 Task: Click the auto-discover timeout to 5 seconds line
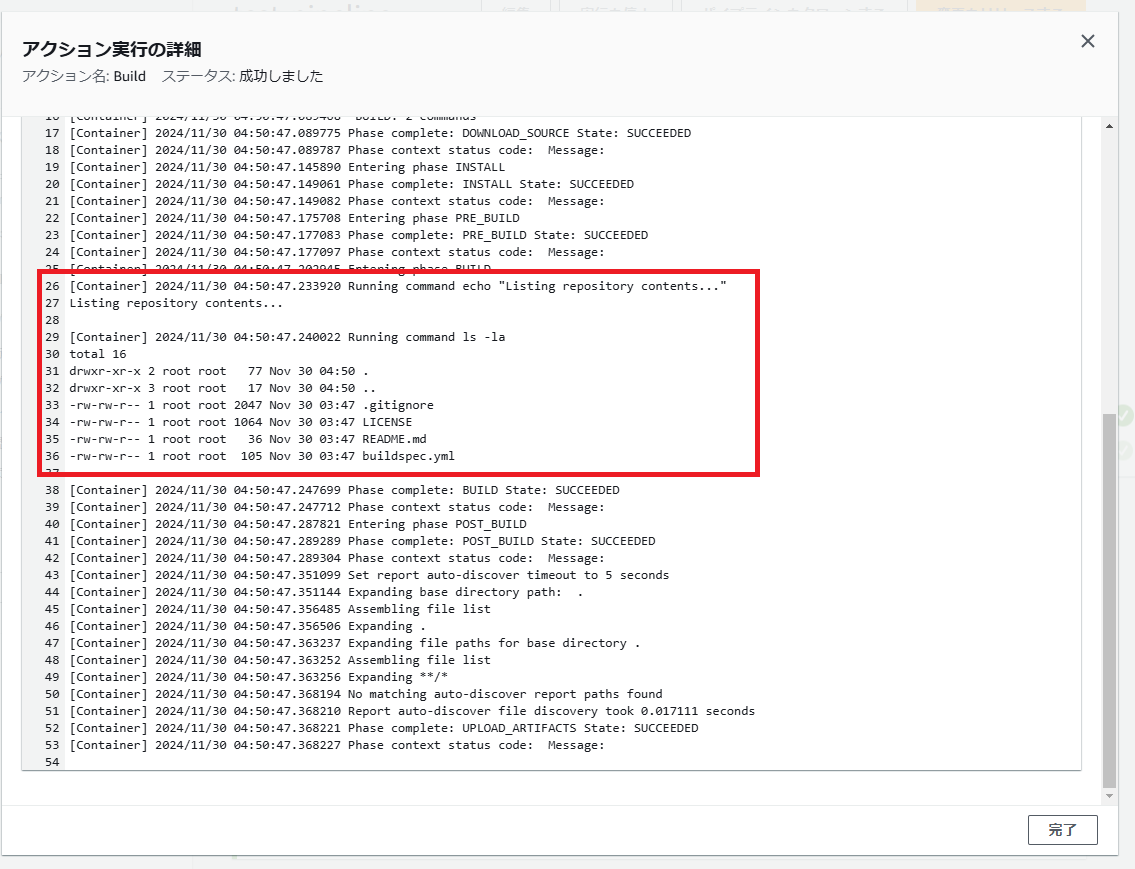pos(369,575)
